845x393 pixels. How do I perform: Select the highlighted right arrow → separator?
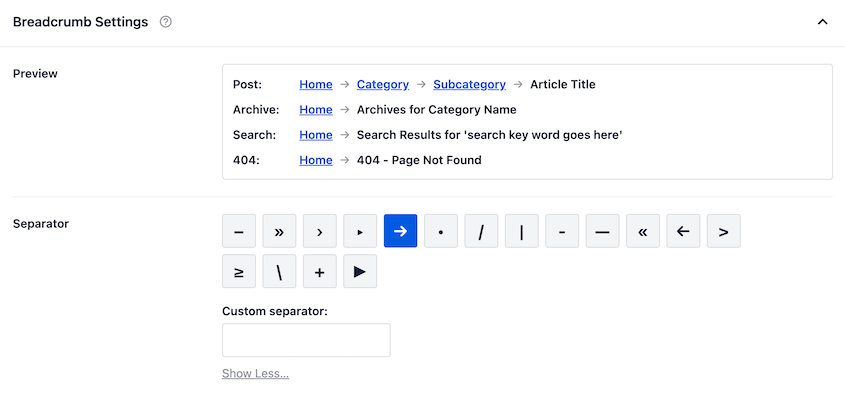(400, 231)
